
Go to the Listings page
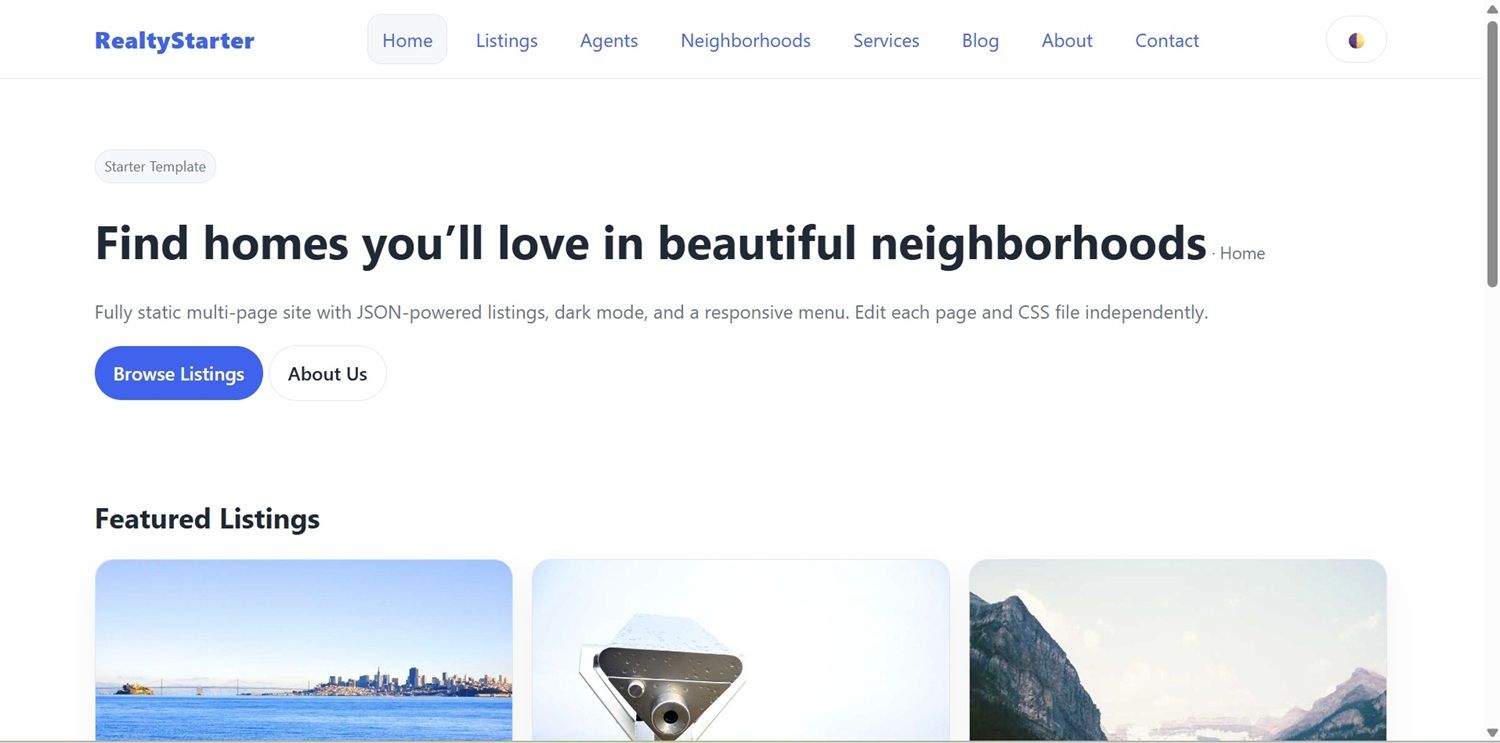[507, 40]
